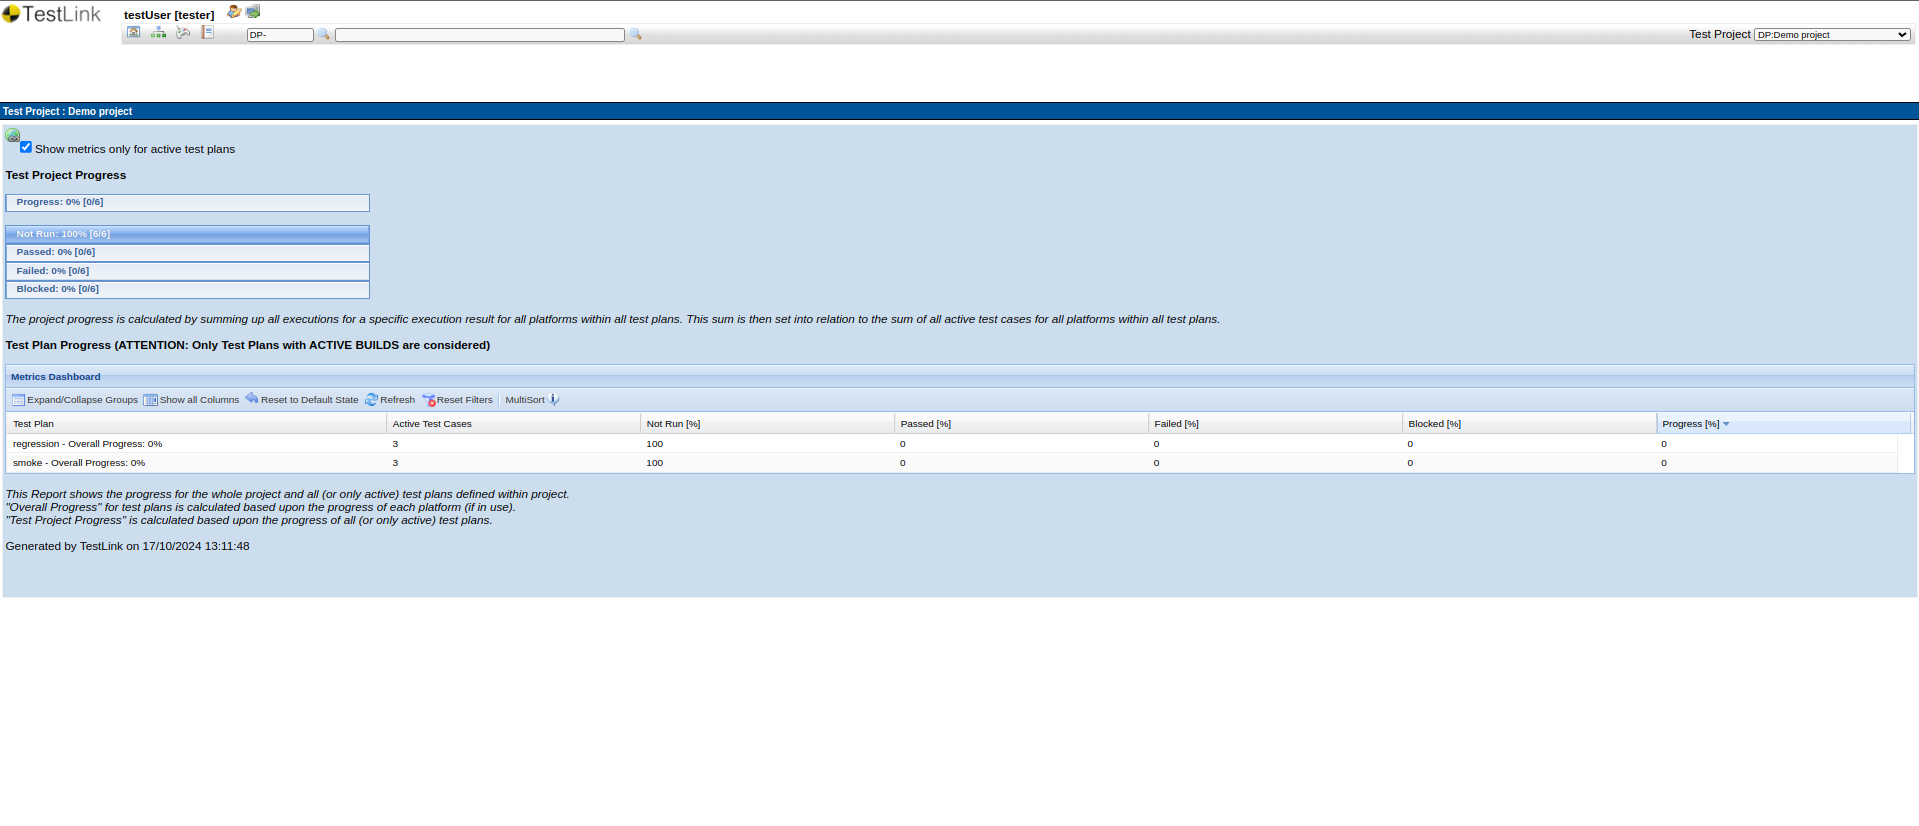
Task: Refresh the Metrics Dashboard table
Action: point(390,400)
